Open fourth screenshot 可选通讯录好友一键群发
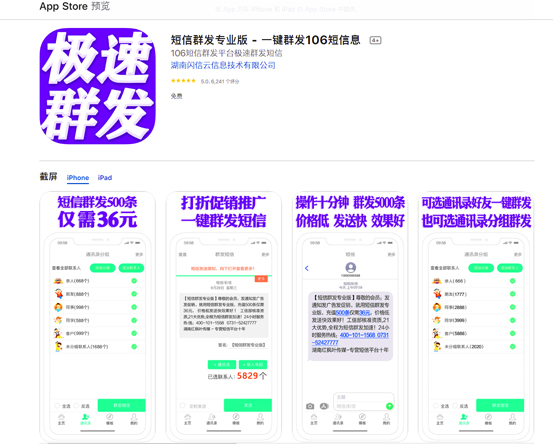 476,316
